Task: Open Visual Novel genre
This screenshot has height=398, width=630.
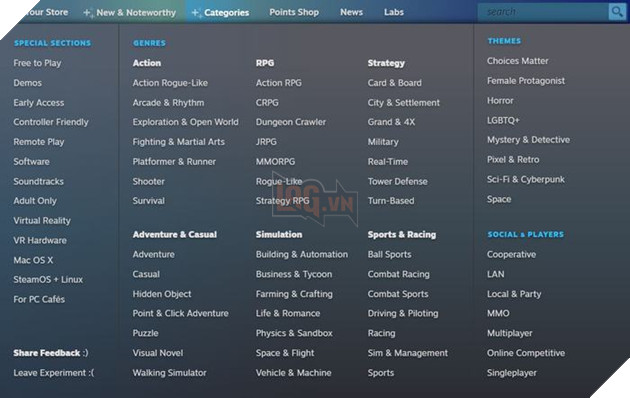Action: [x=158, y=353]
